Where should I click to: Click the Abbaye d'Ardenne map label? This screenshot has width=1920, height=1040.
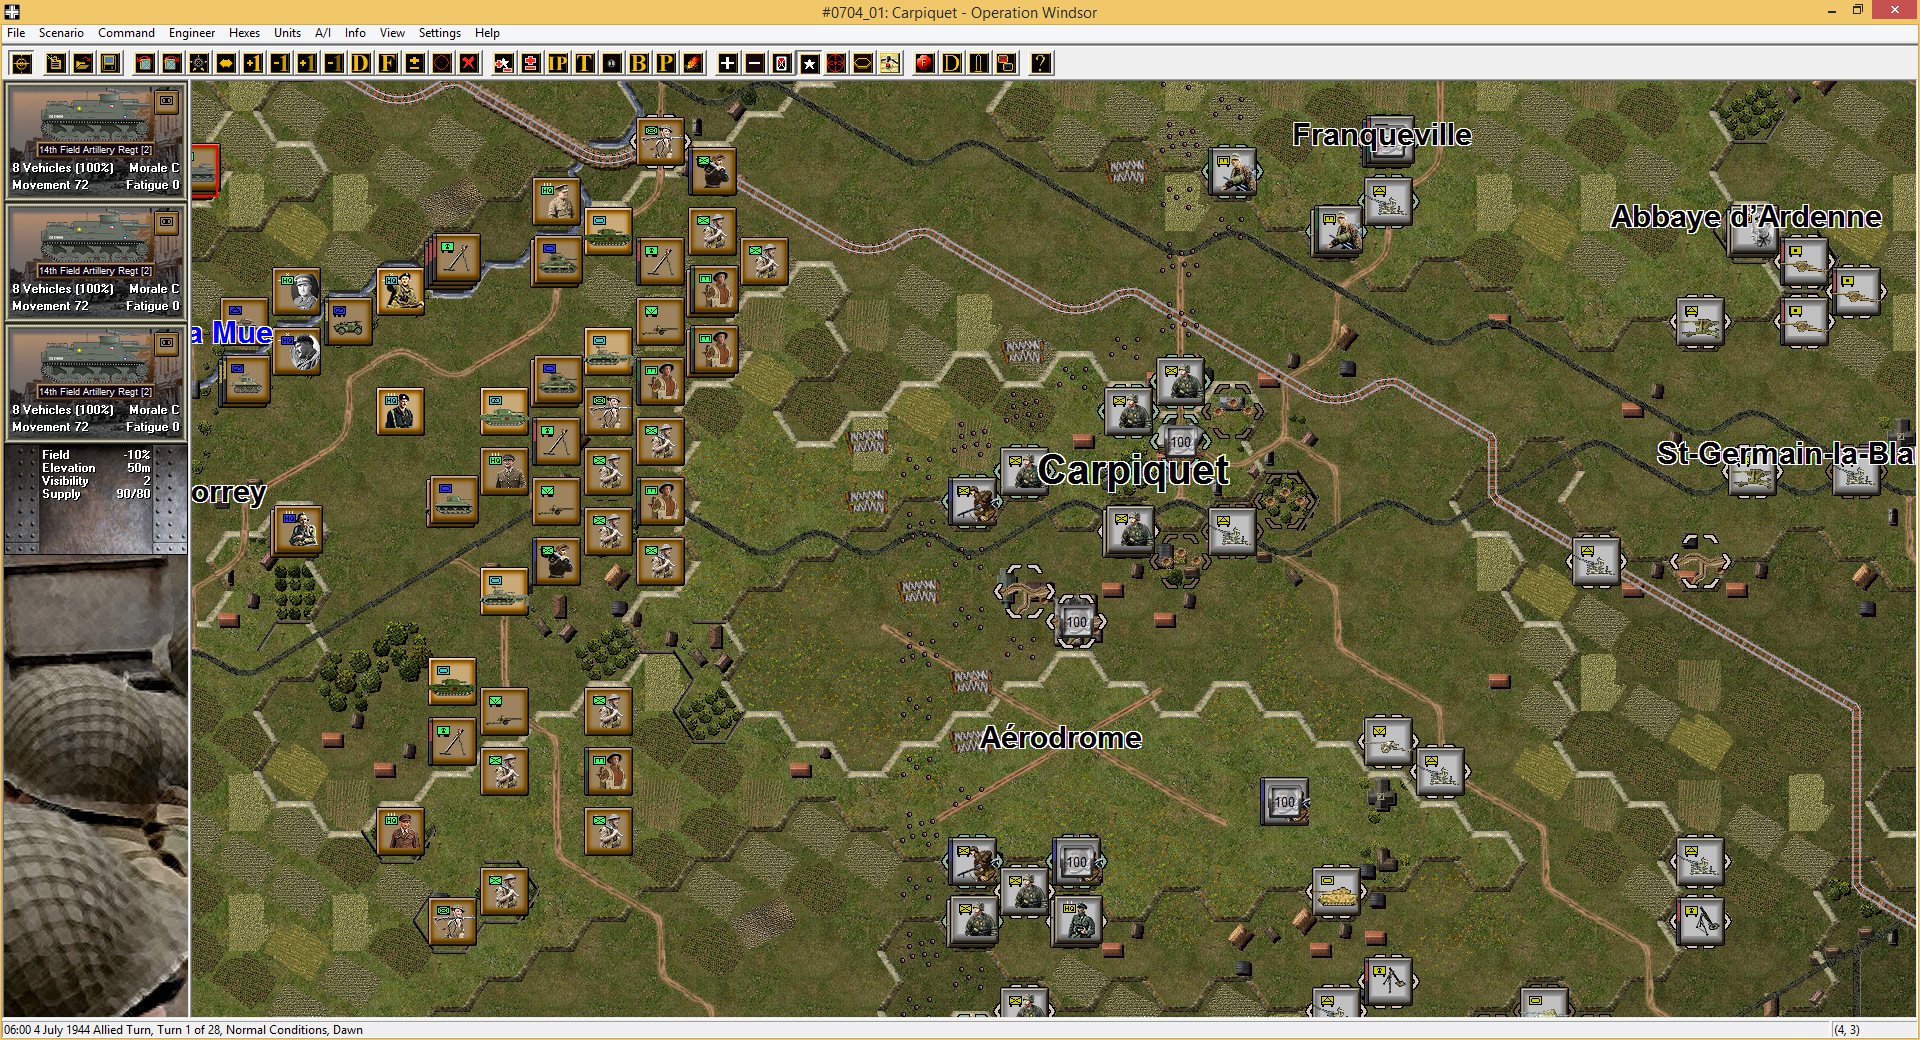(1746, 217)
